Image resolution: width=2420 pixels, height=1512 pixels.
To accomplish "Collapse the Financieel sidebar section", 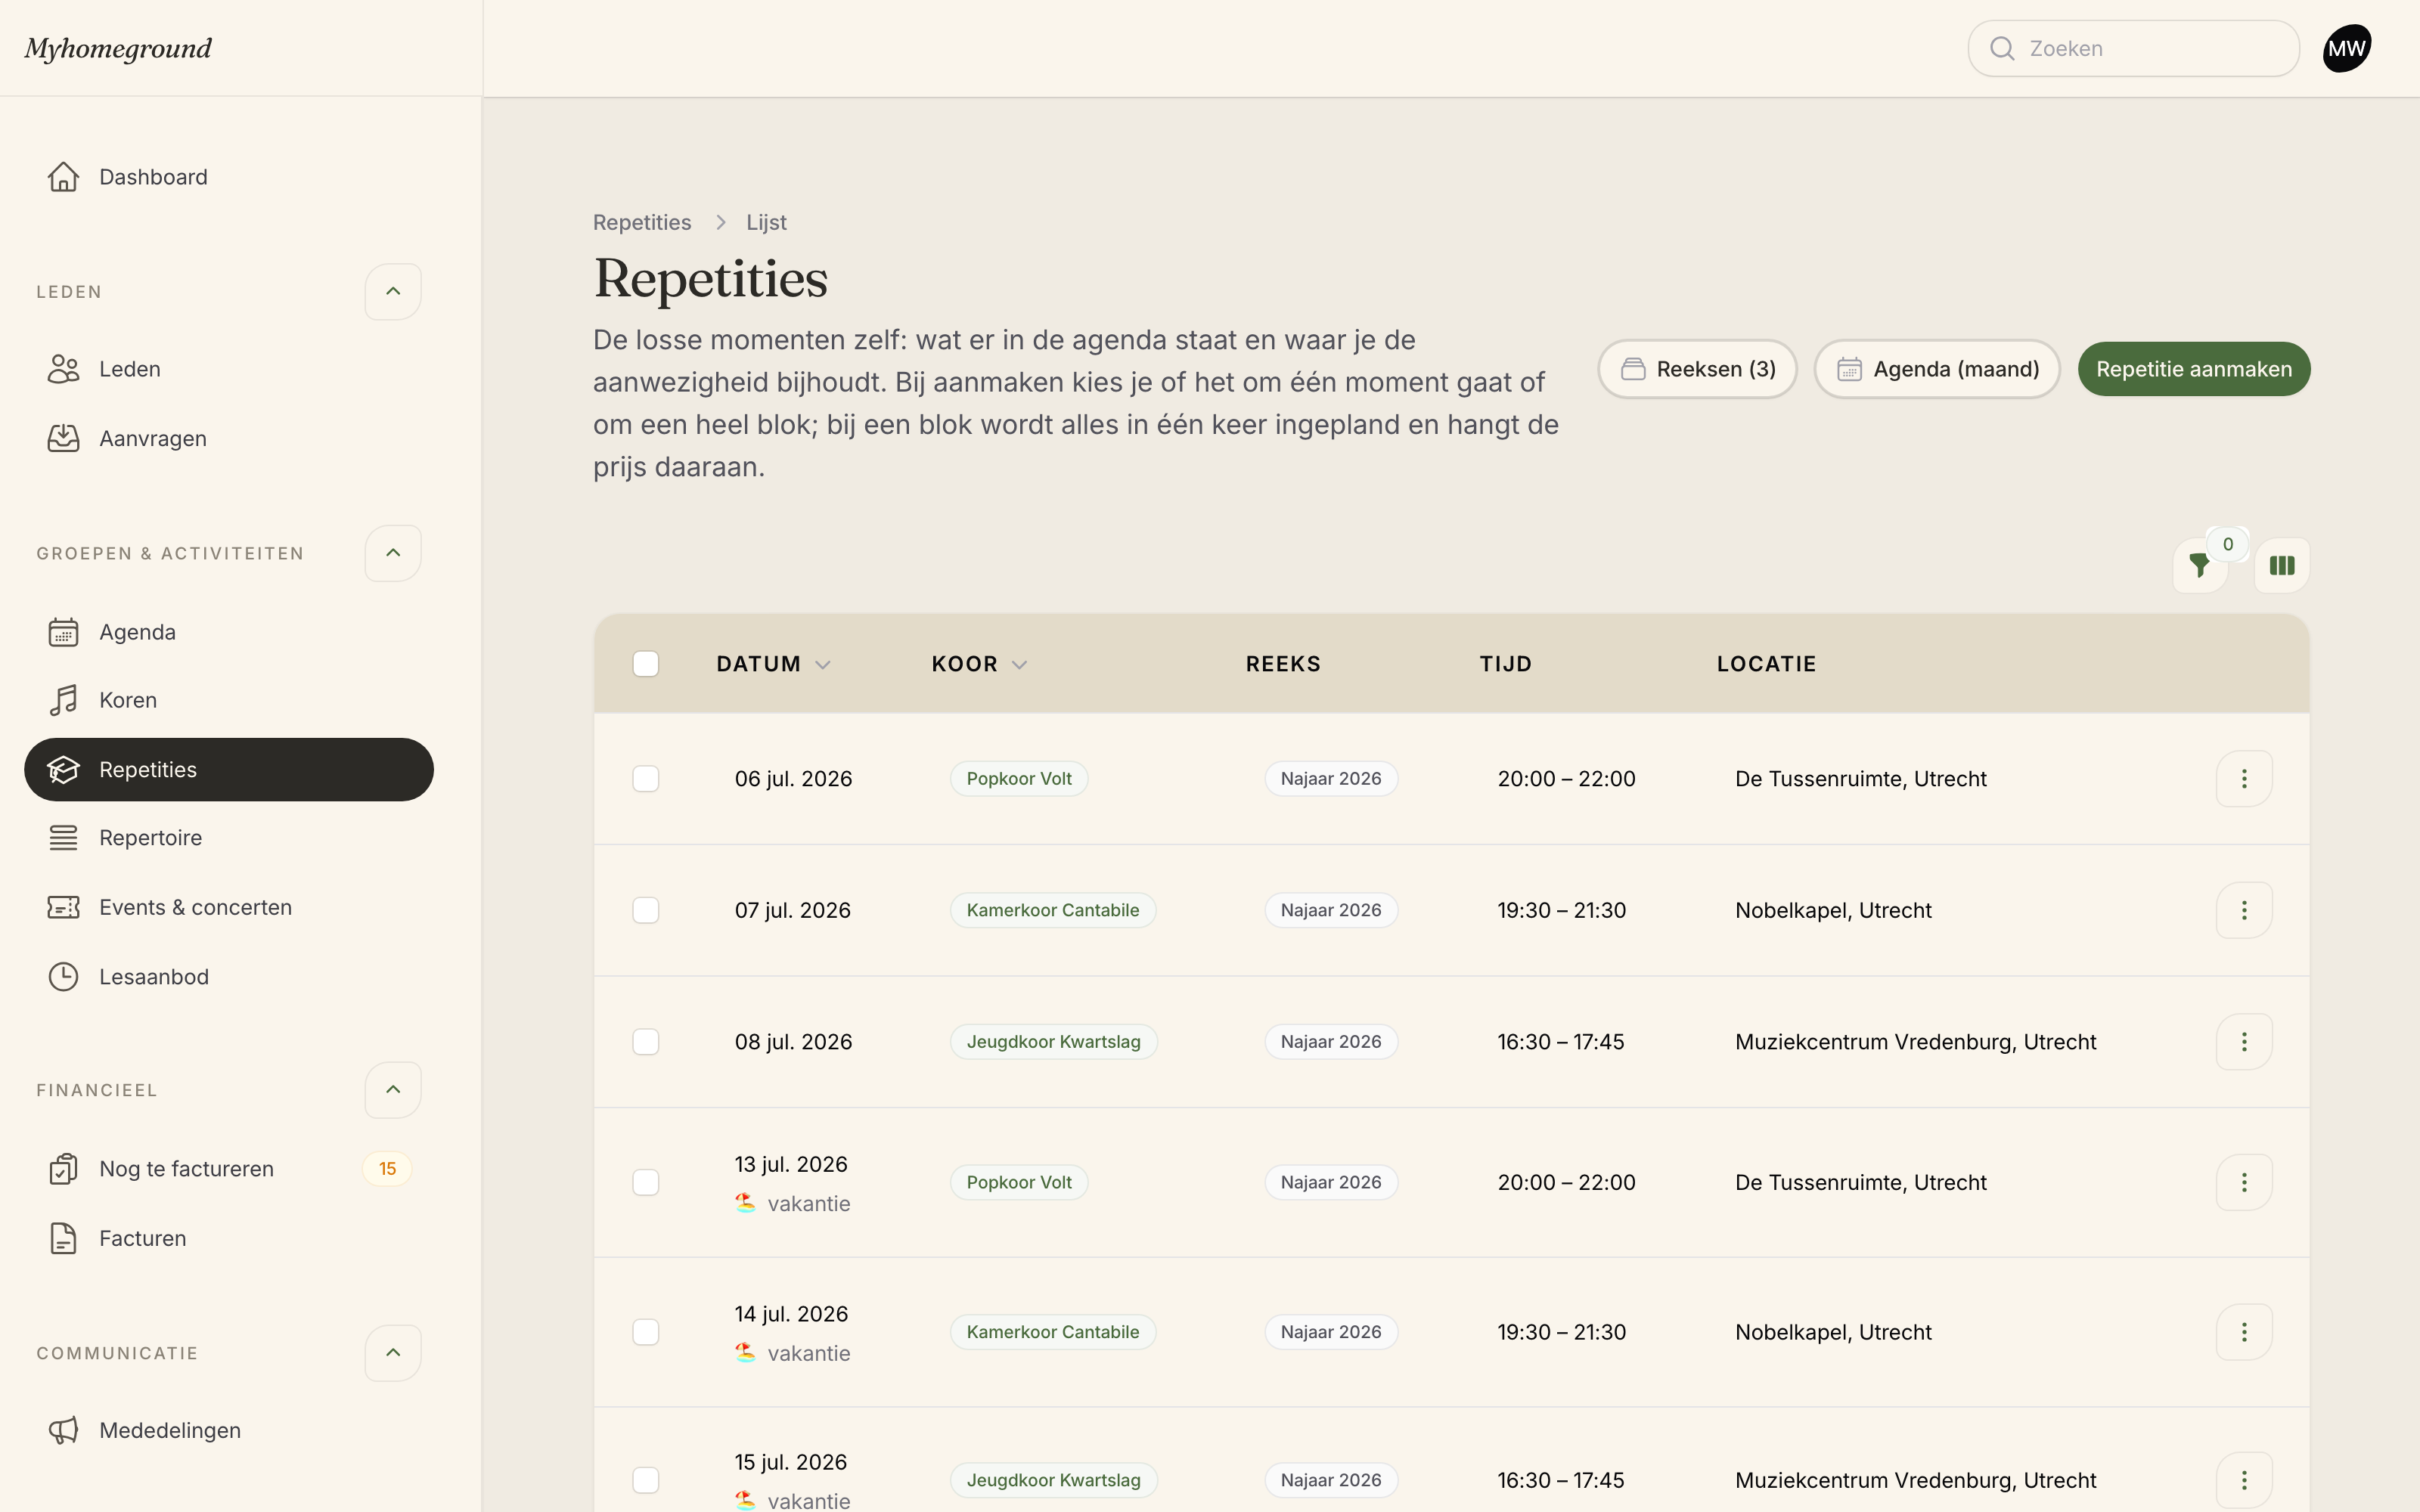I will pos(393,1089).
